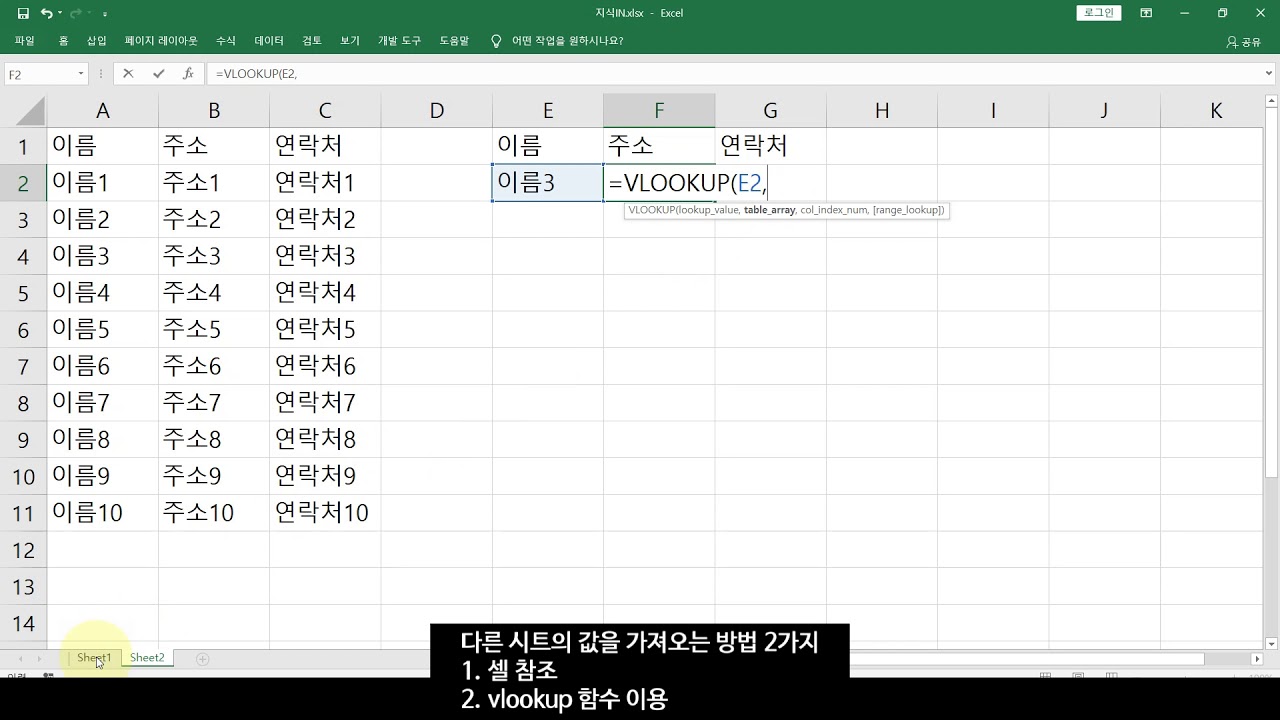Confirm the formula with the checkmark
Viewport: 1280px width, 720px height.
(x=158, y=74)
